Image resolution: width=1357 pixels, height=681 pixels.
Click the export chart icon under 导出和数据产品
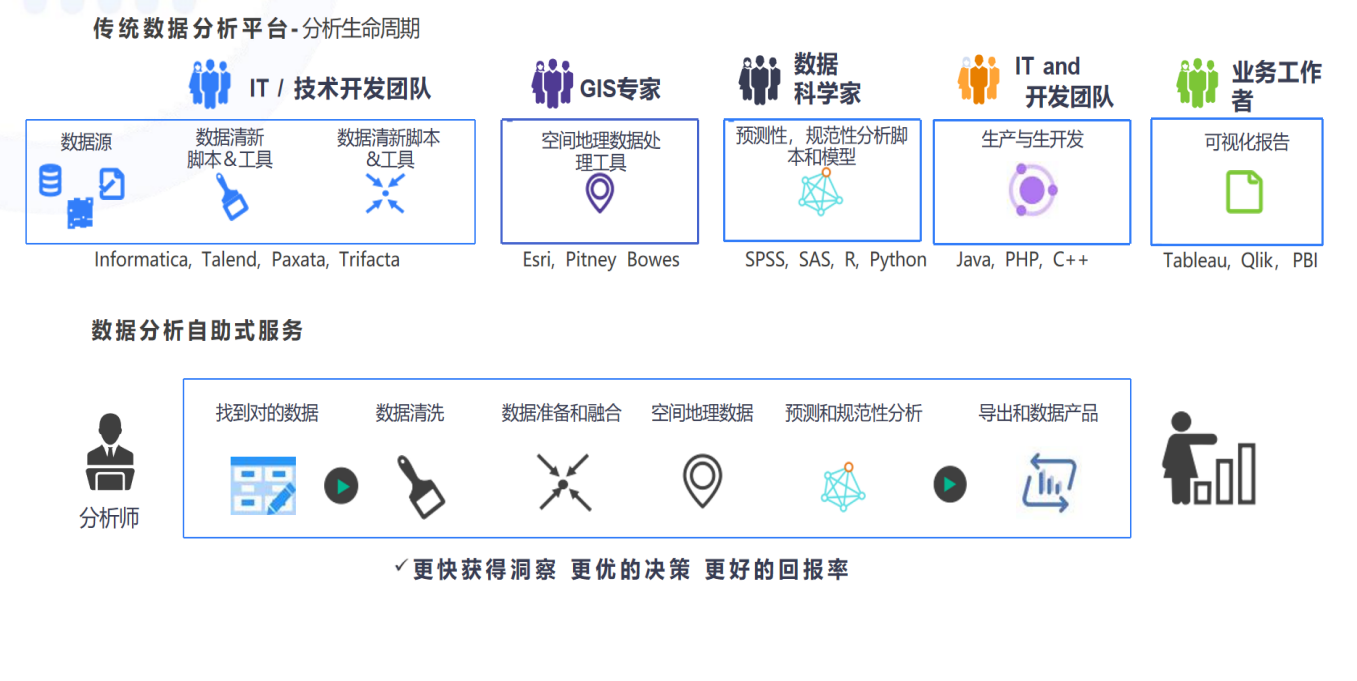coord(1049,483)
